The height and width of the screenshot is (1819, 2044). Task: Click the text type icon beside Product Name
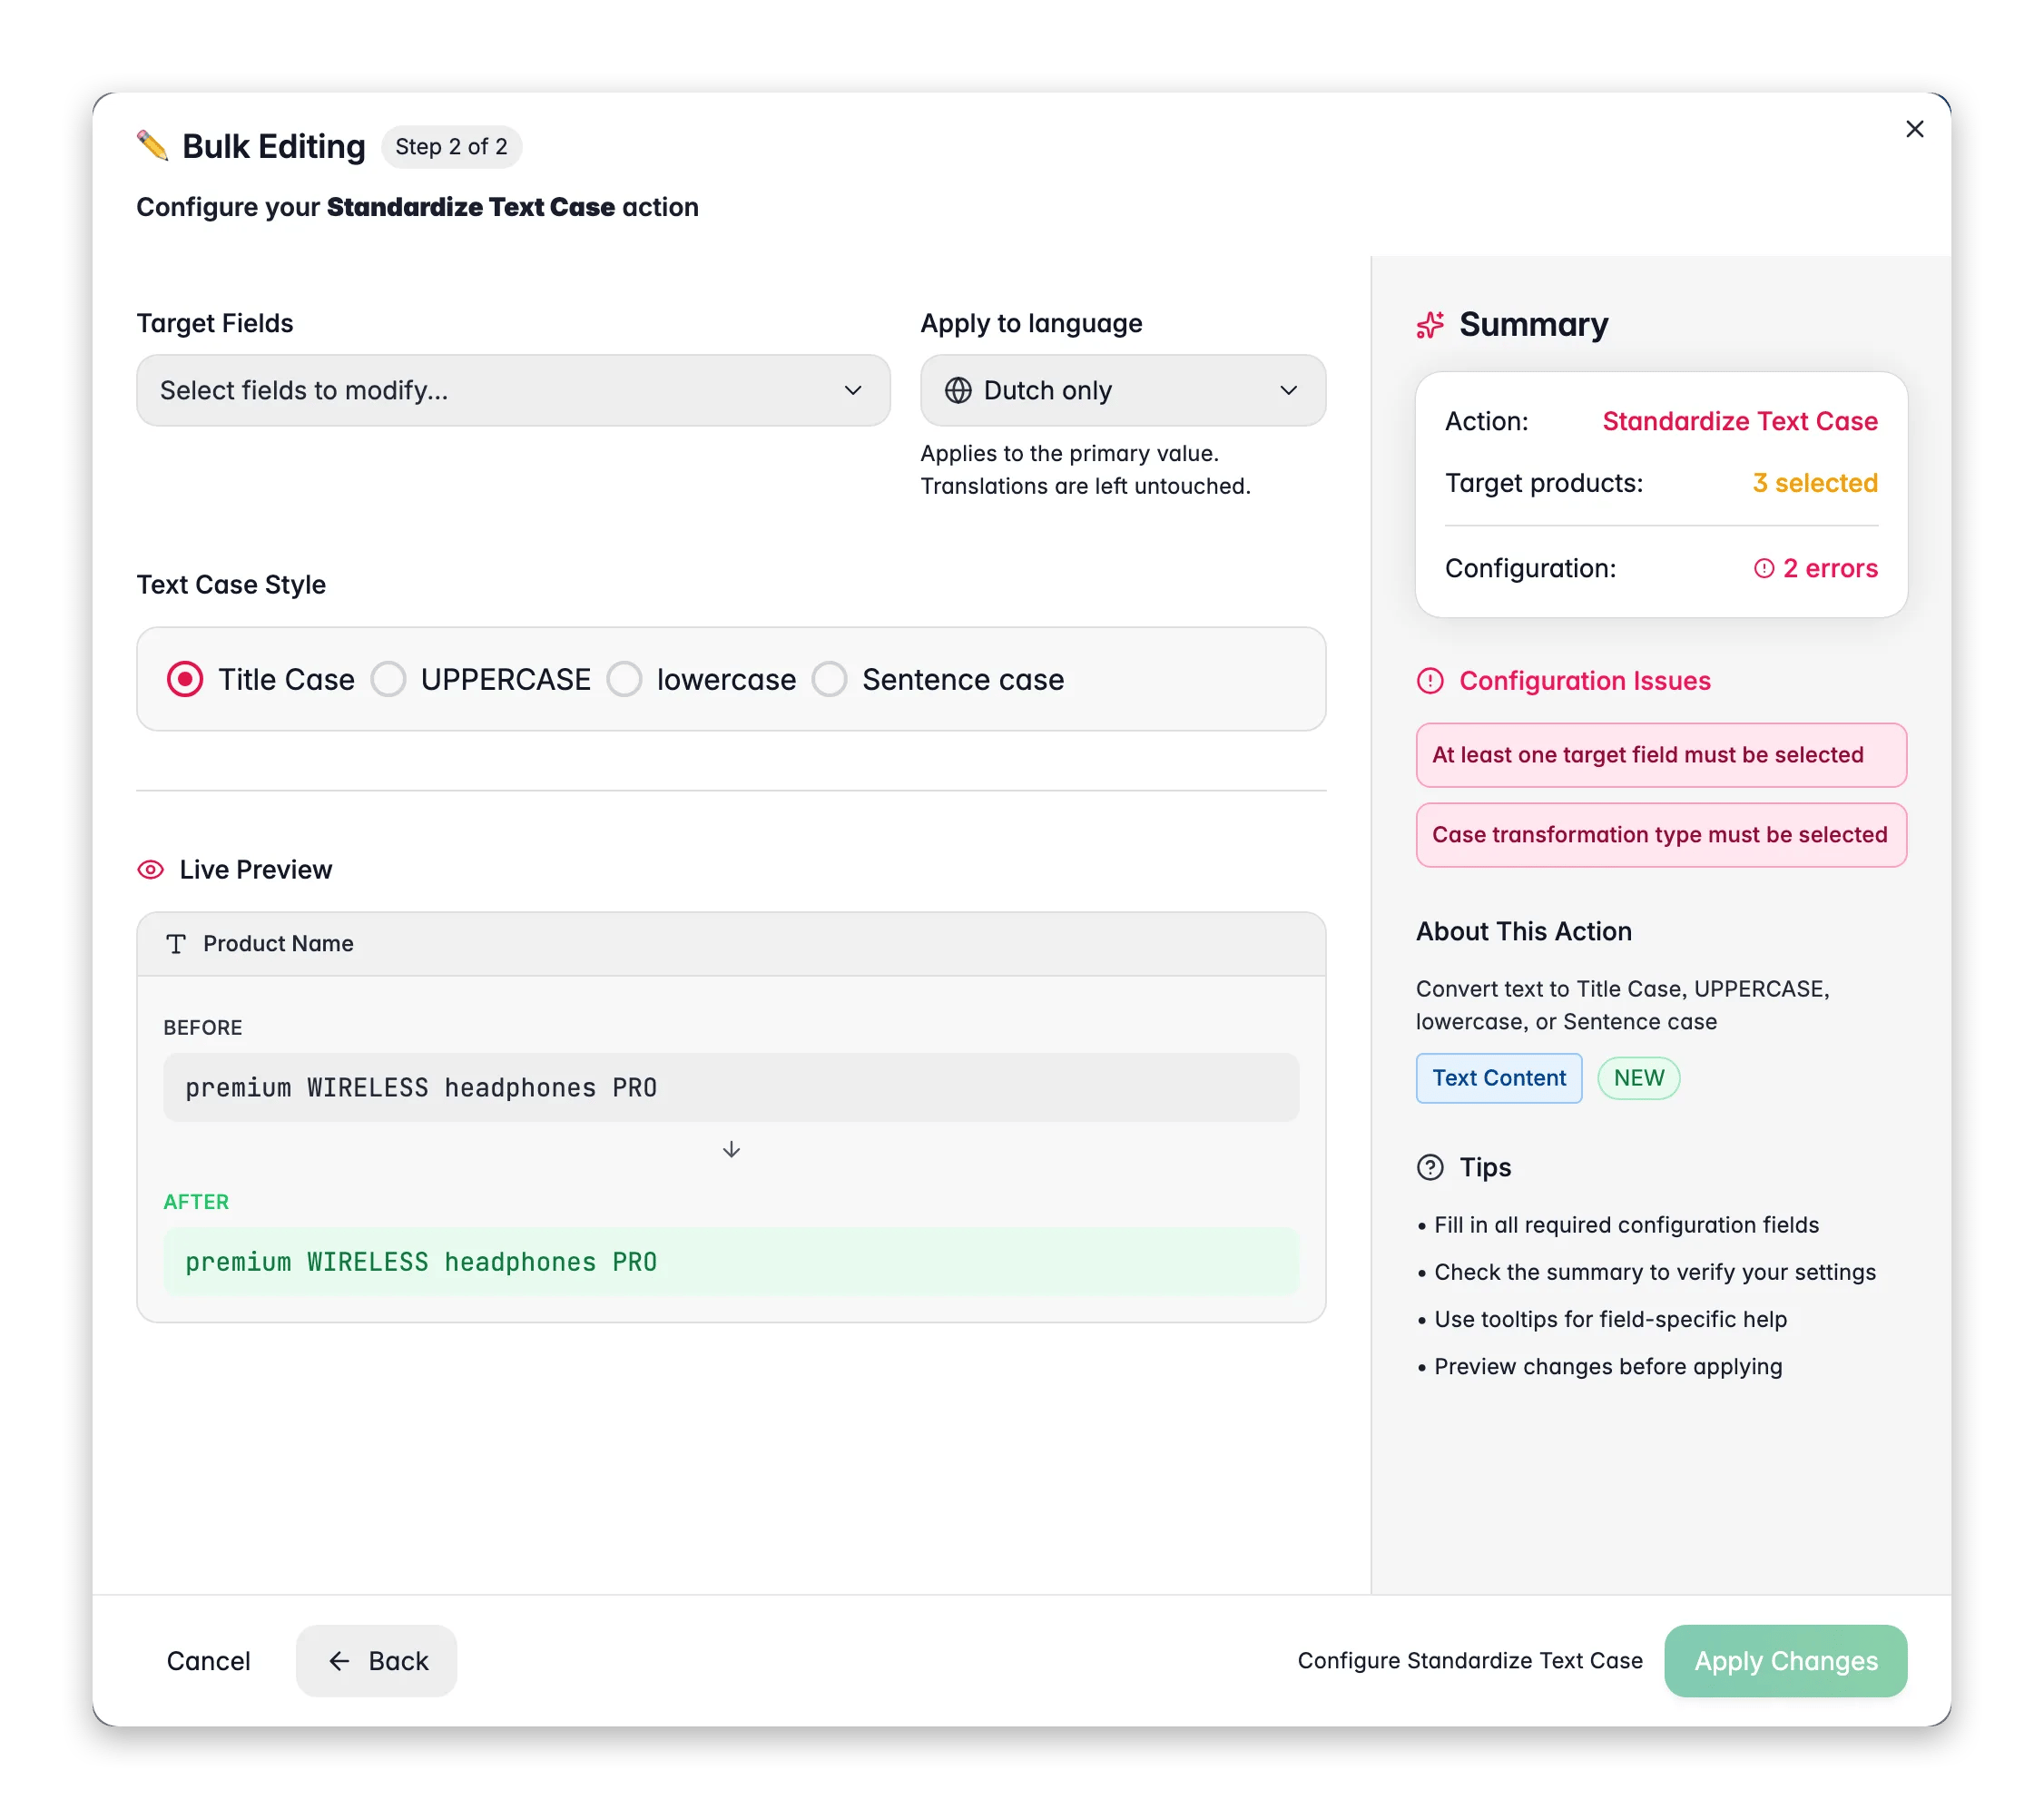(x=176, y=943)
